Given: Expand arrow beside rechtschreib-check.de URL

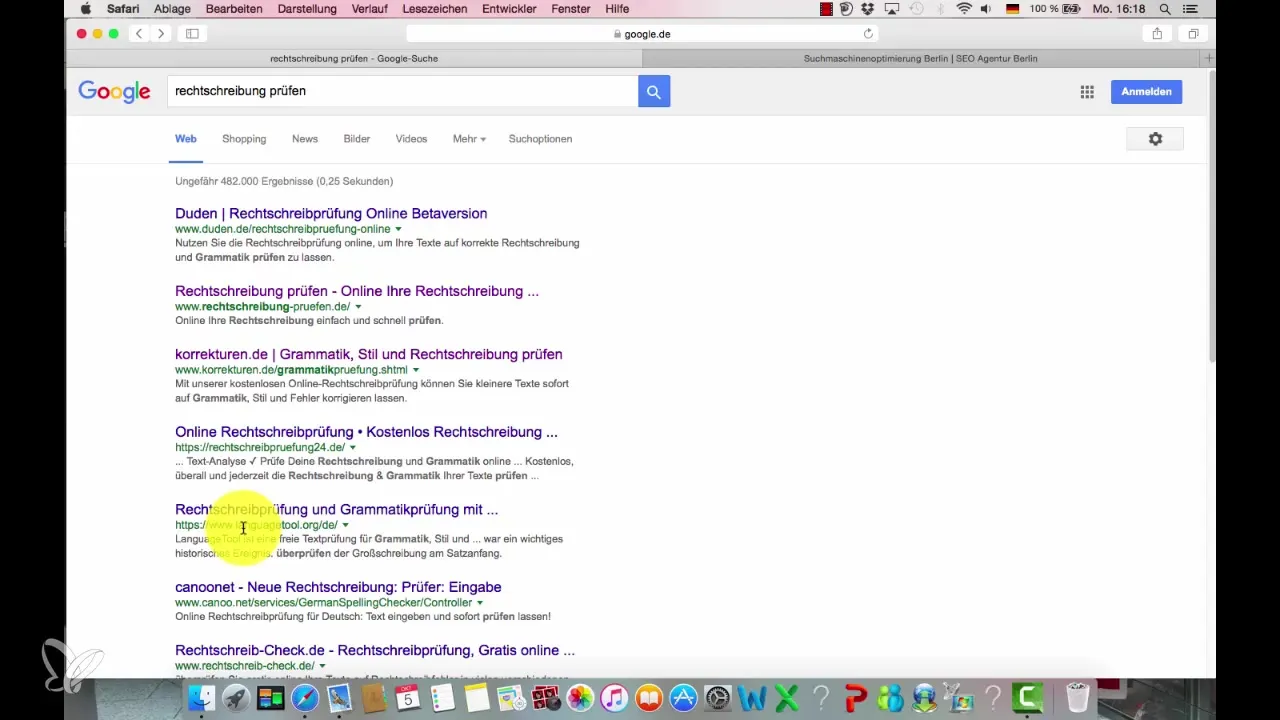Looking at the screenshot, I should (323, 666).
